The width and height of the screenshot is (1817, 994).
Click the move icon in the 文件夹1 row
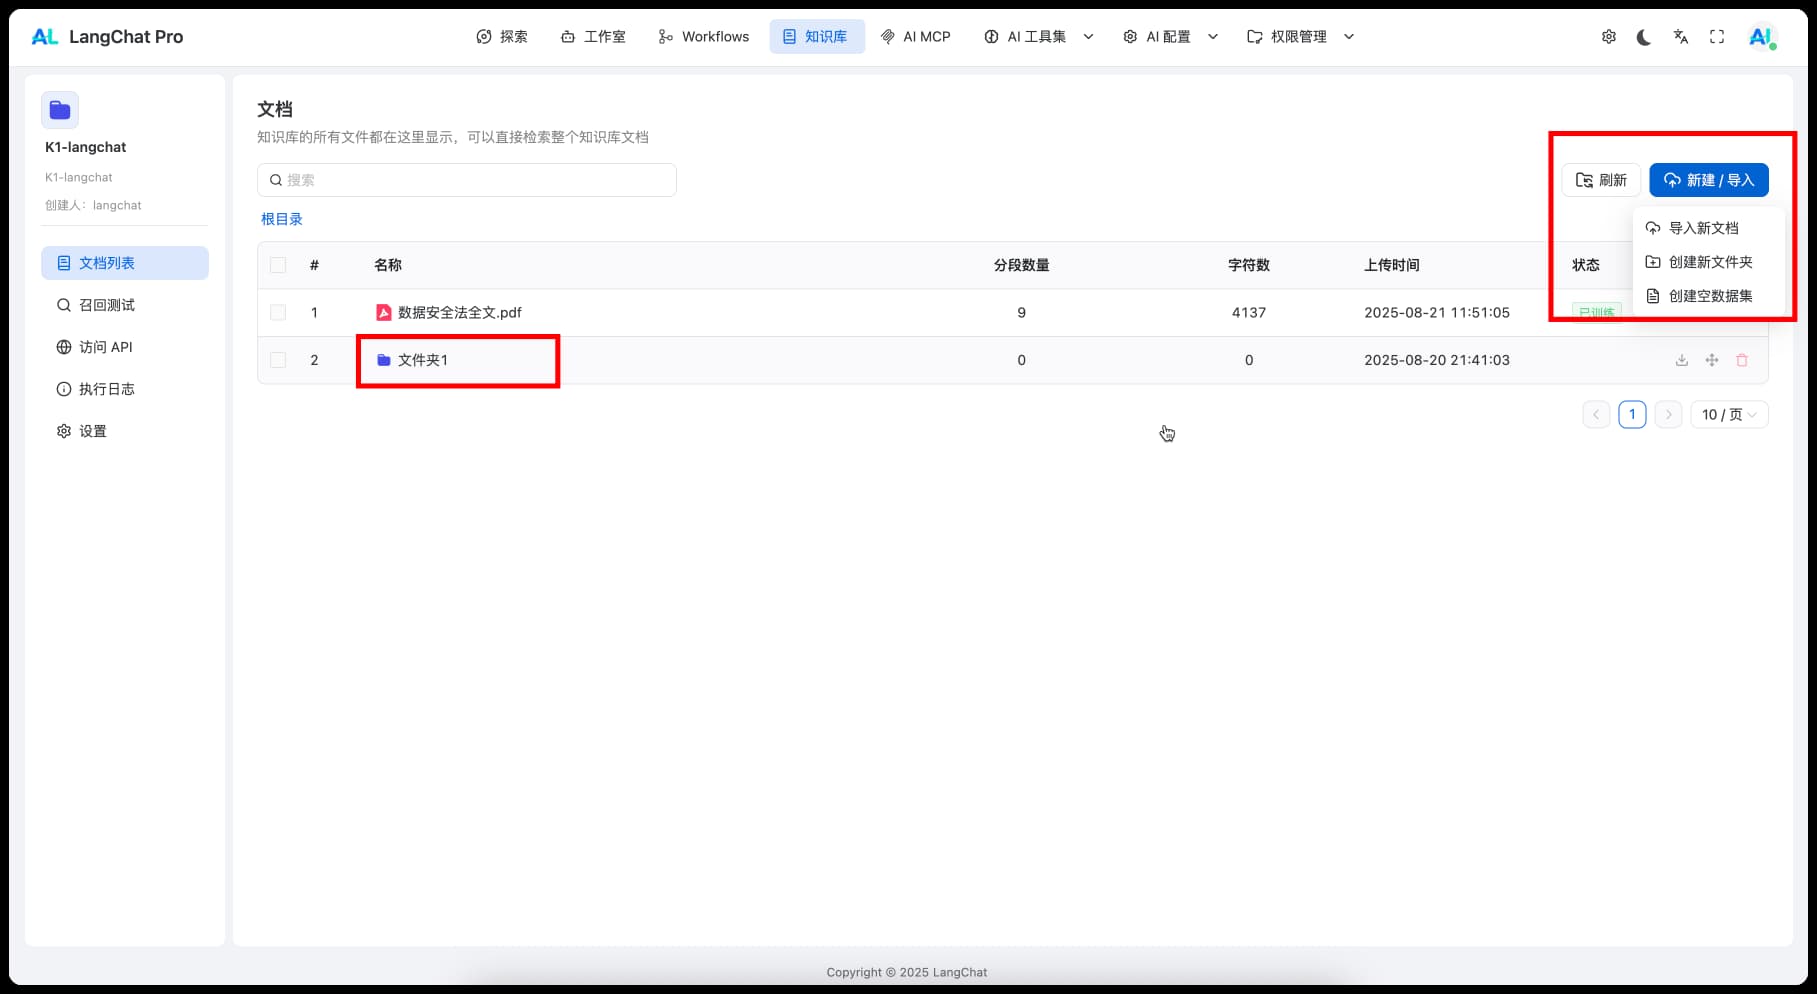pos(1711,360)
